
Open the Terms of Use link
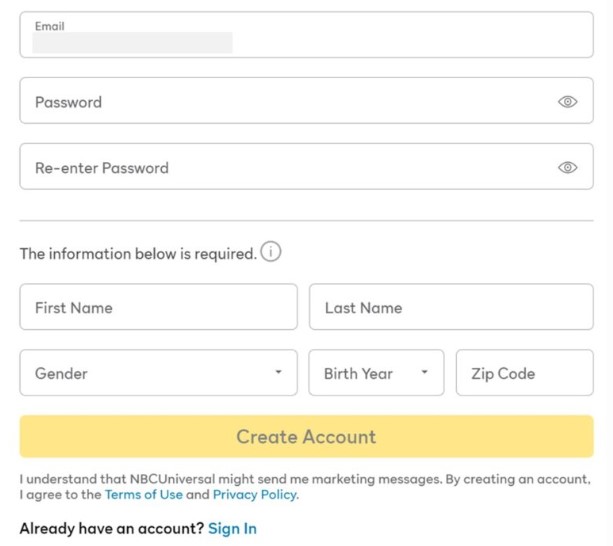tap(143, 495)
